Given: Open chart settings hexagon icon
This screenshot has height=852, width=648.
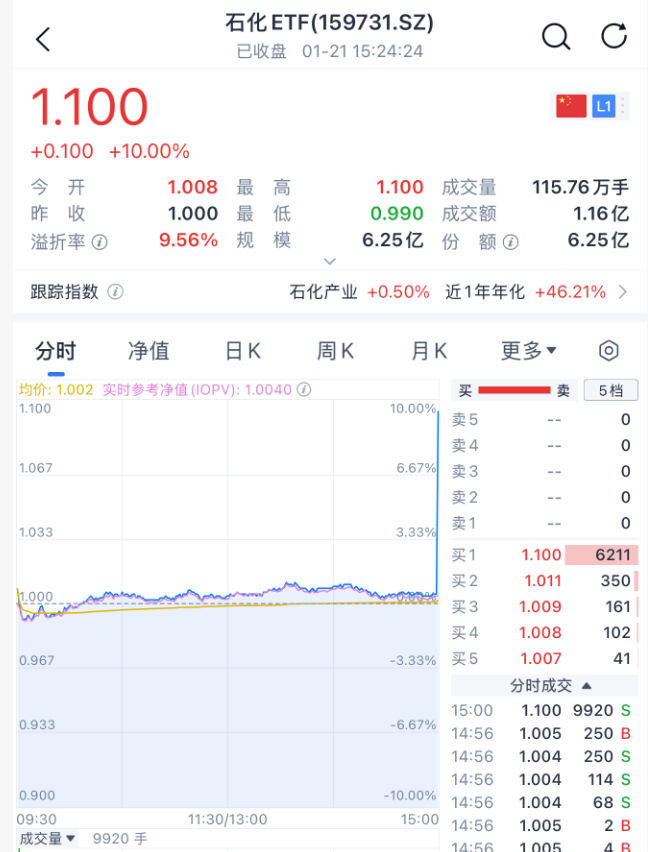Looking at the screenshot, I should [609, 351].
